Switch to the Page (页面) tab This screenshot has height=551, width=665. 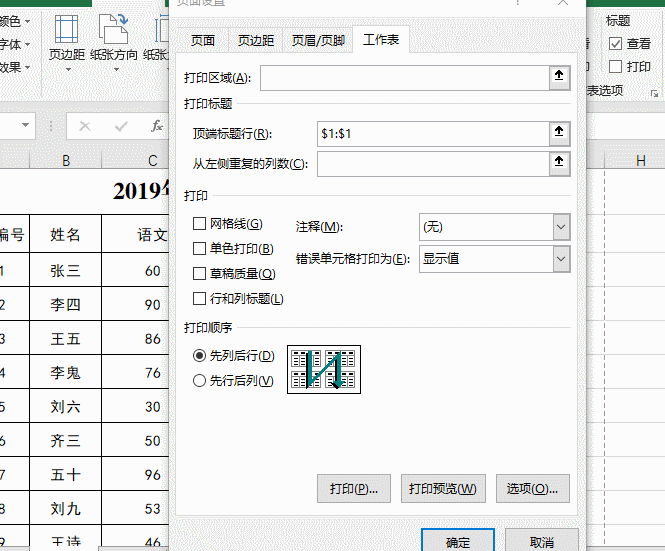coord(203,41)
